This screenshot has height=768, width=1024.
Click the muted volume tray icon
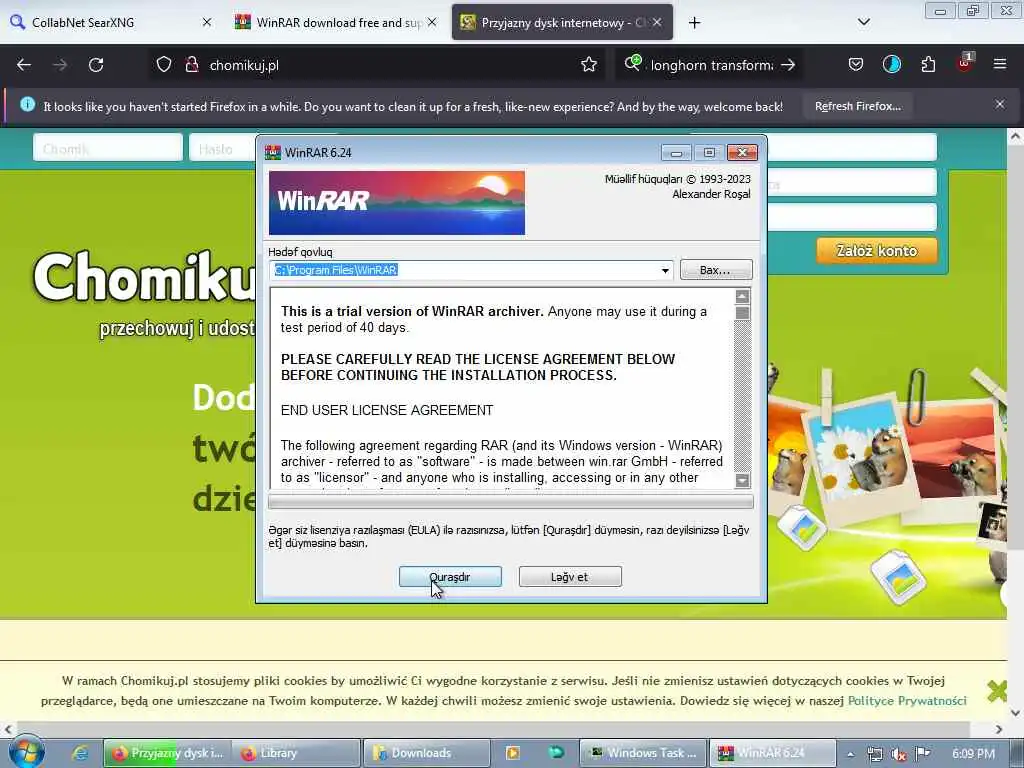[899, 754]
